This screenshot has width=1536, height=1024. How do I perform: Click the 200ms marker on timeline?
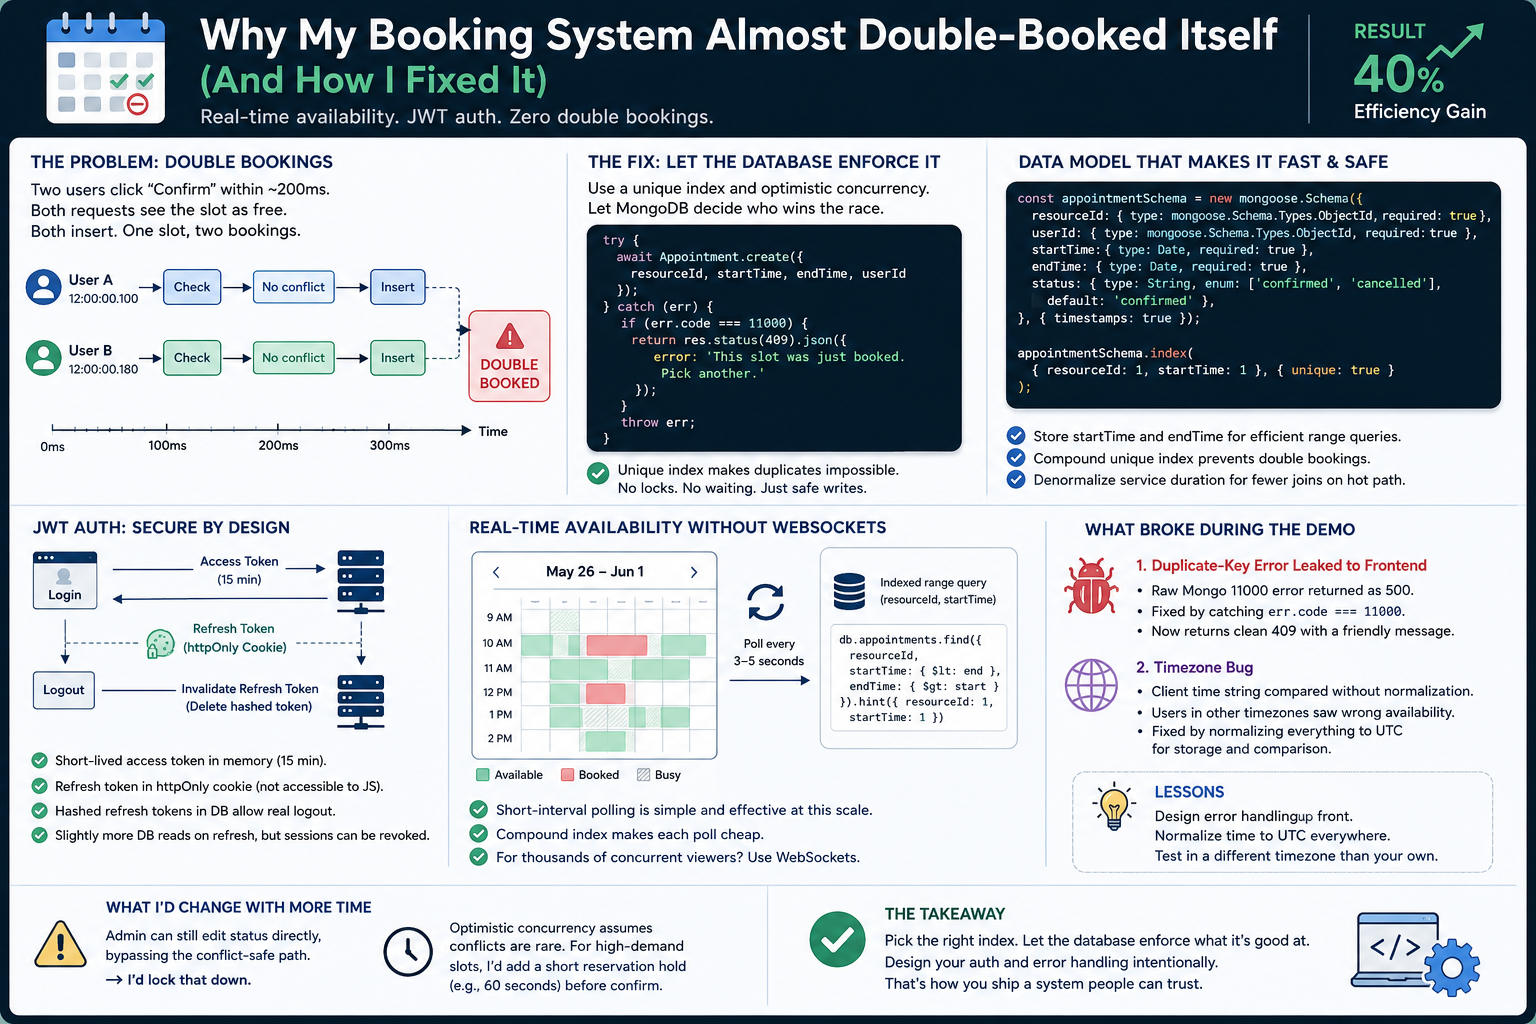tap(278, 445)
